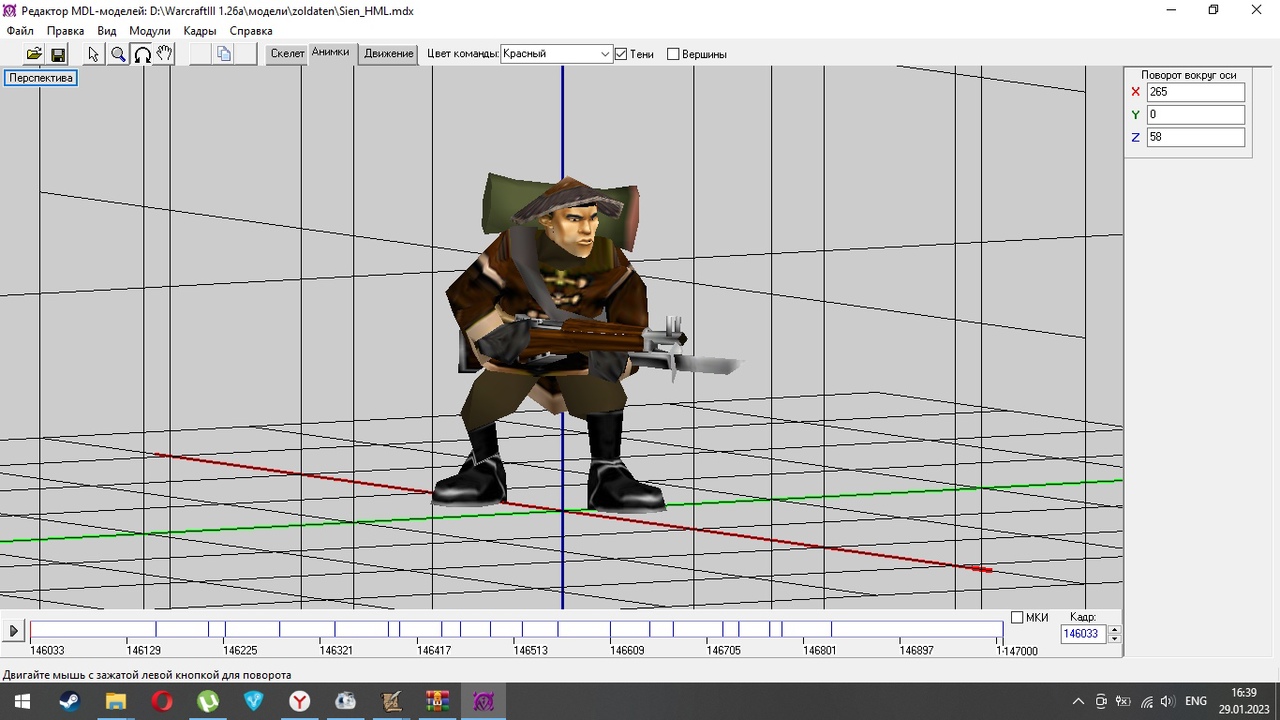Open the clock and date flyout
1280x720 pixels.
[x=1244, y=701]
